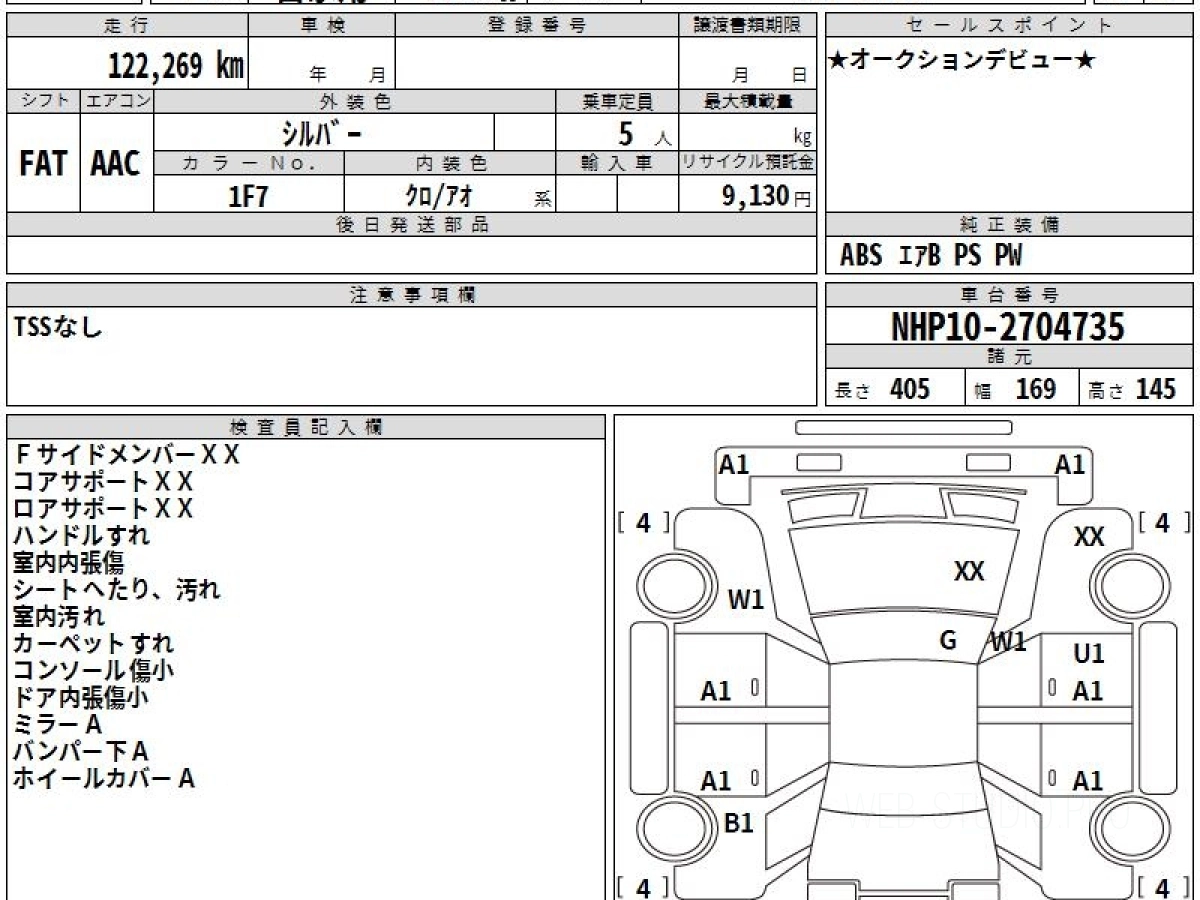The image size is (1200, 900).
Task: Click the ハンドルすれ note
Action: click(82, 536)
